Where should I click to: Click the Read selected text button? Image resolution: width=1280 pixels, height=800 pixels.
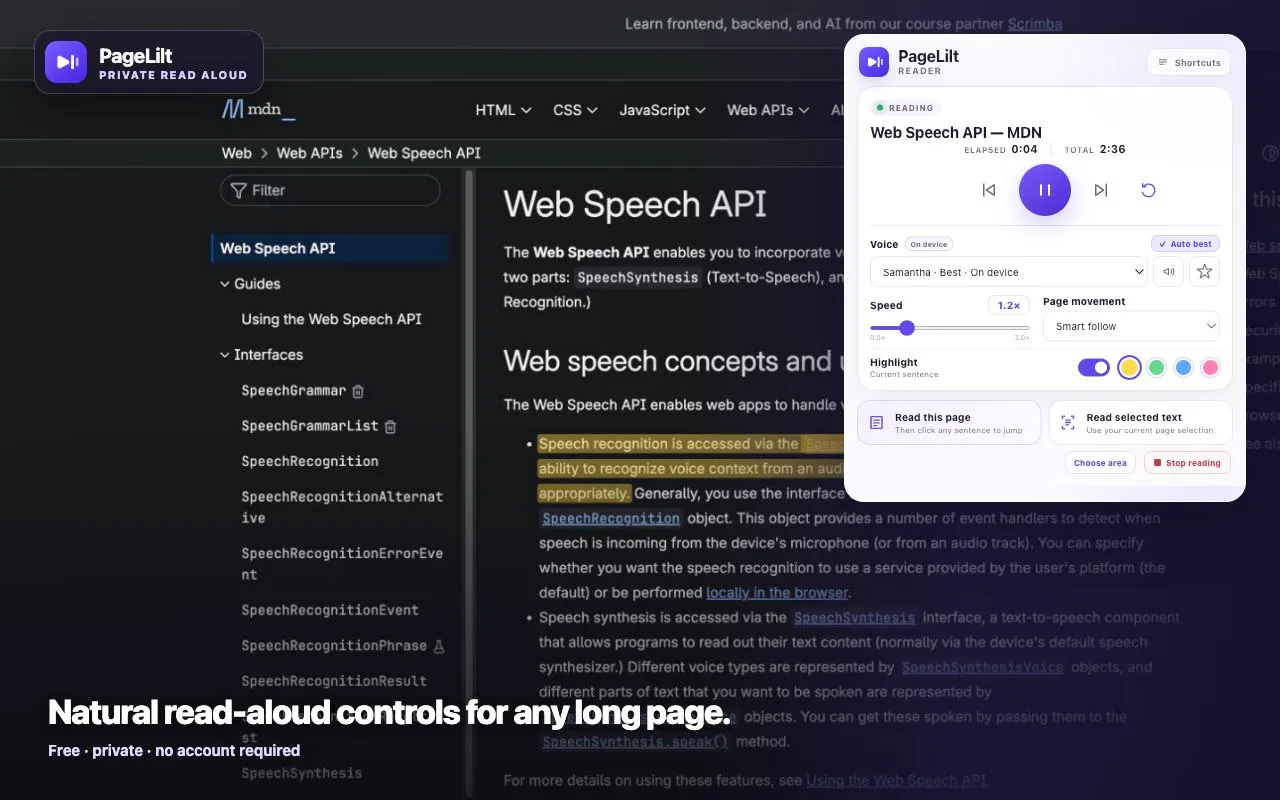click(1140, 423)
